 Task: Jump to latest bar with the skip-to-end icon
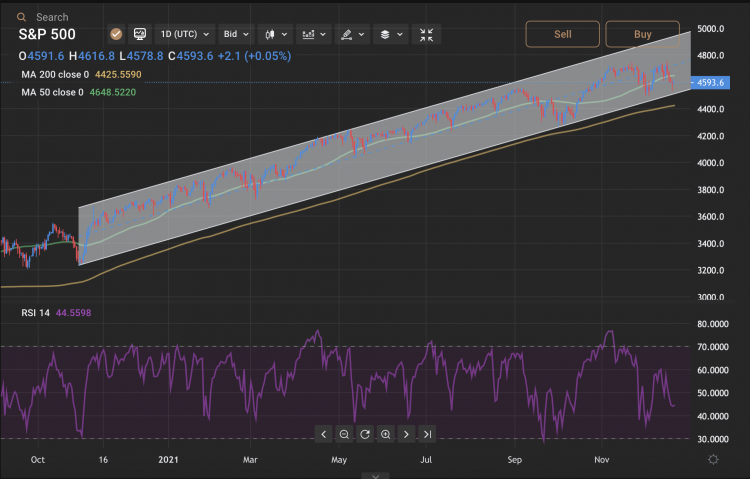427,434
